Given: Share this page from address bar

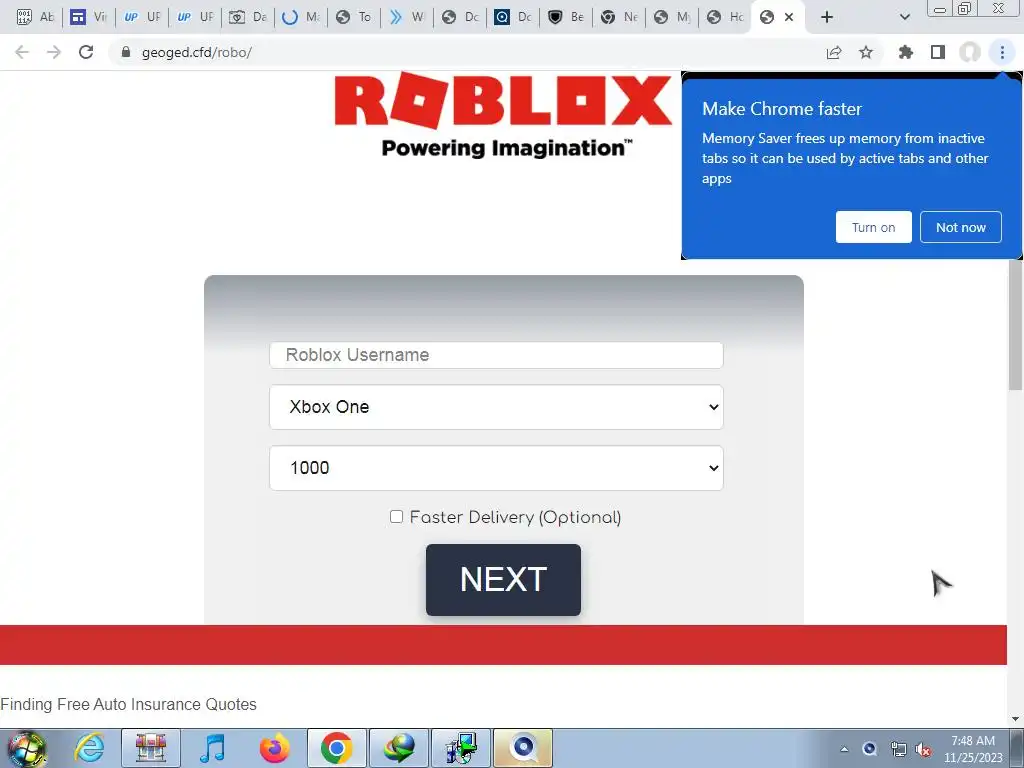Looking at the screenshot, I should pyautogui.click(x=834, y=52).
